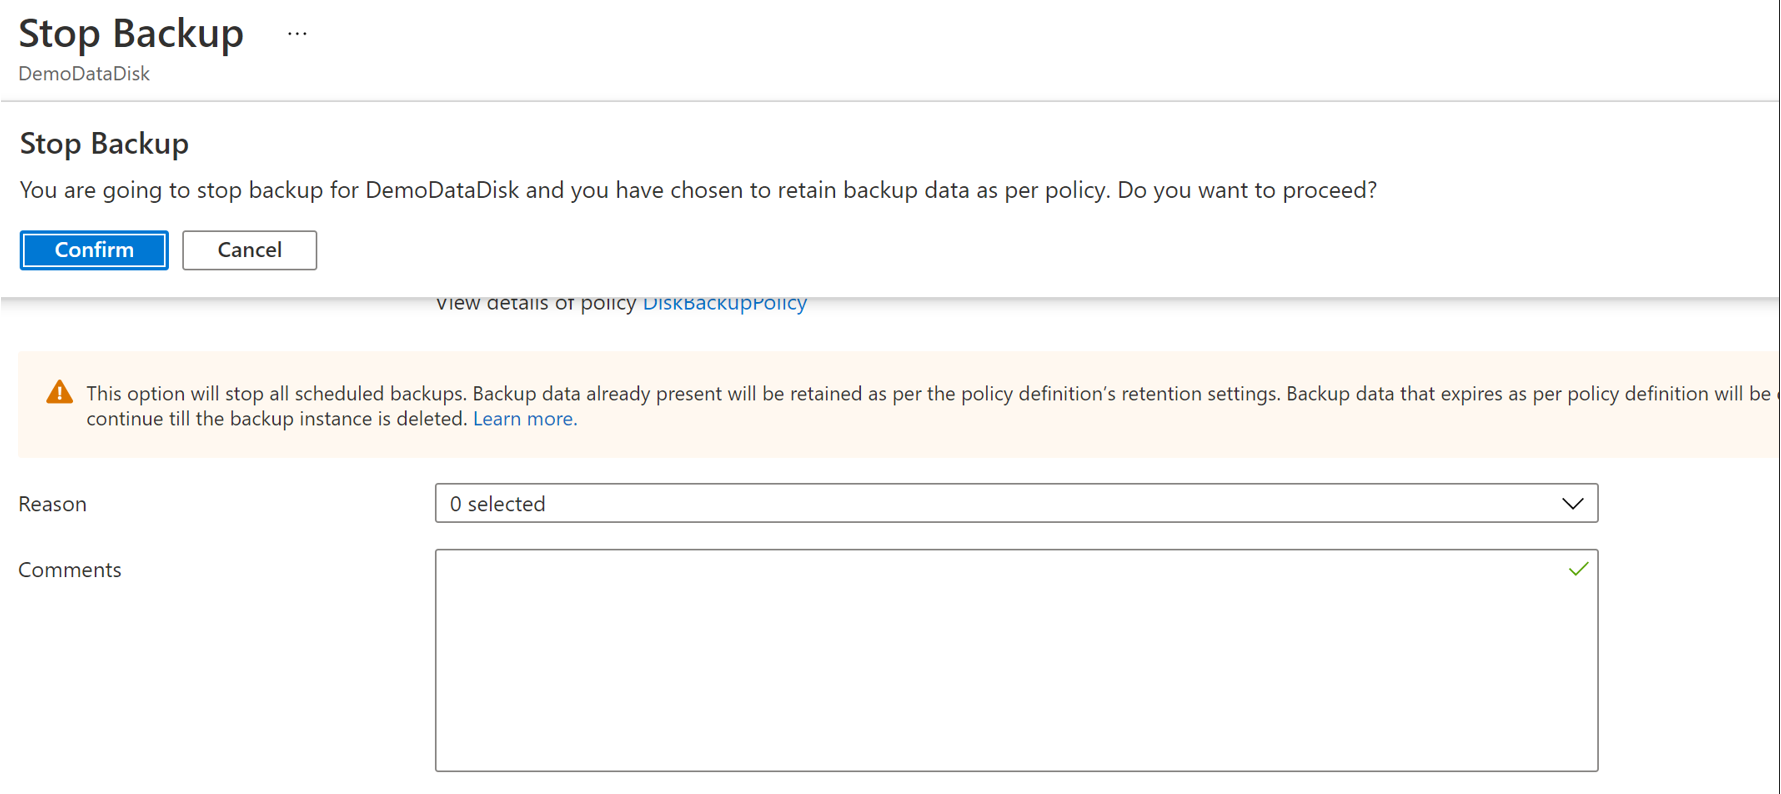This screenshot has width=1781, height=794.
Task: Click the 'Do you want to proceed?' message
Action: coord(1246,190)
